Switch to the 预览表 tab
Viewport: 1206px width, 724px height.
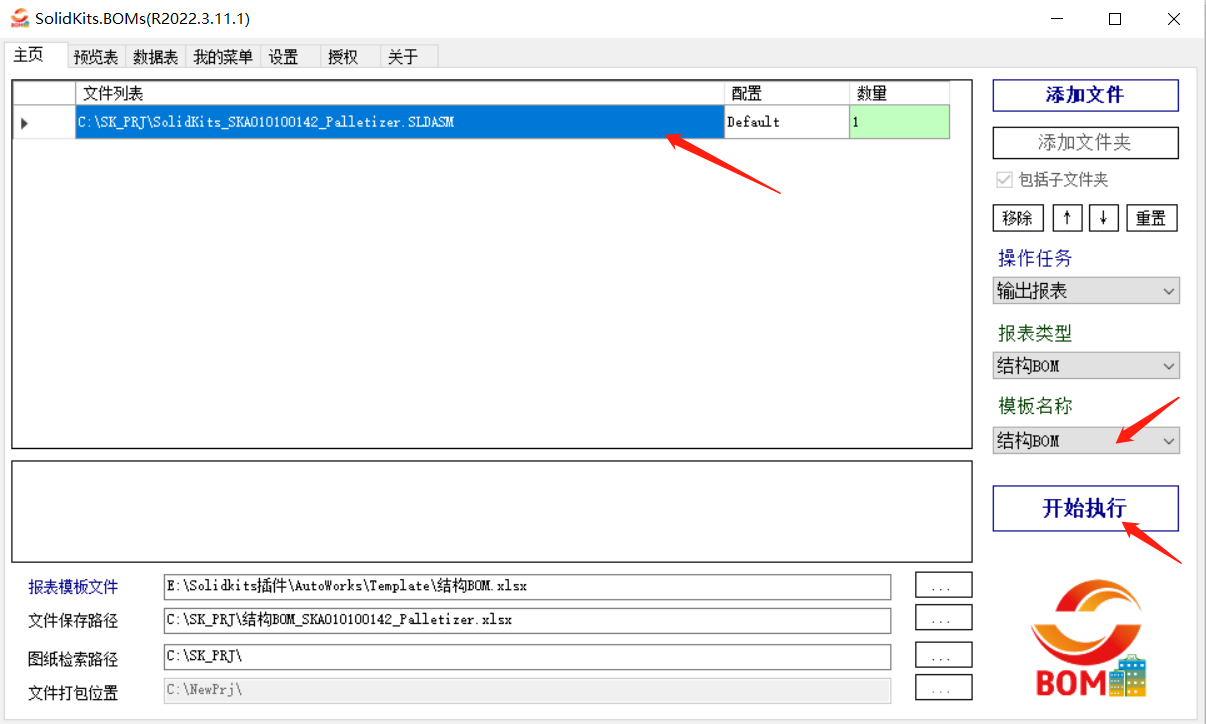coord(95,56)
